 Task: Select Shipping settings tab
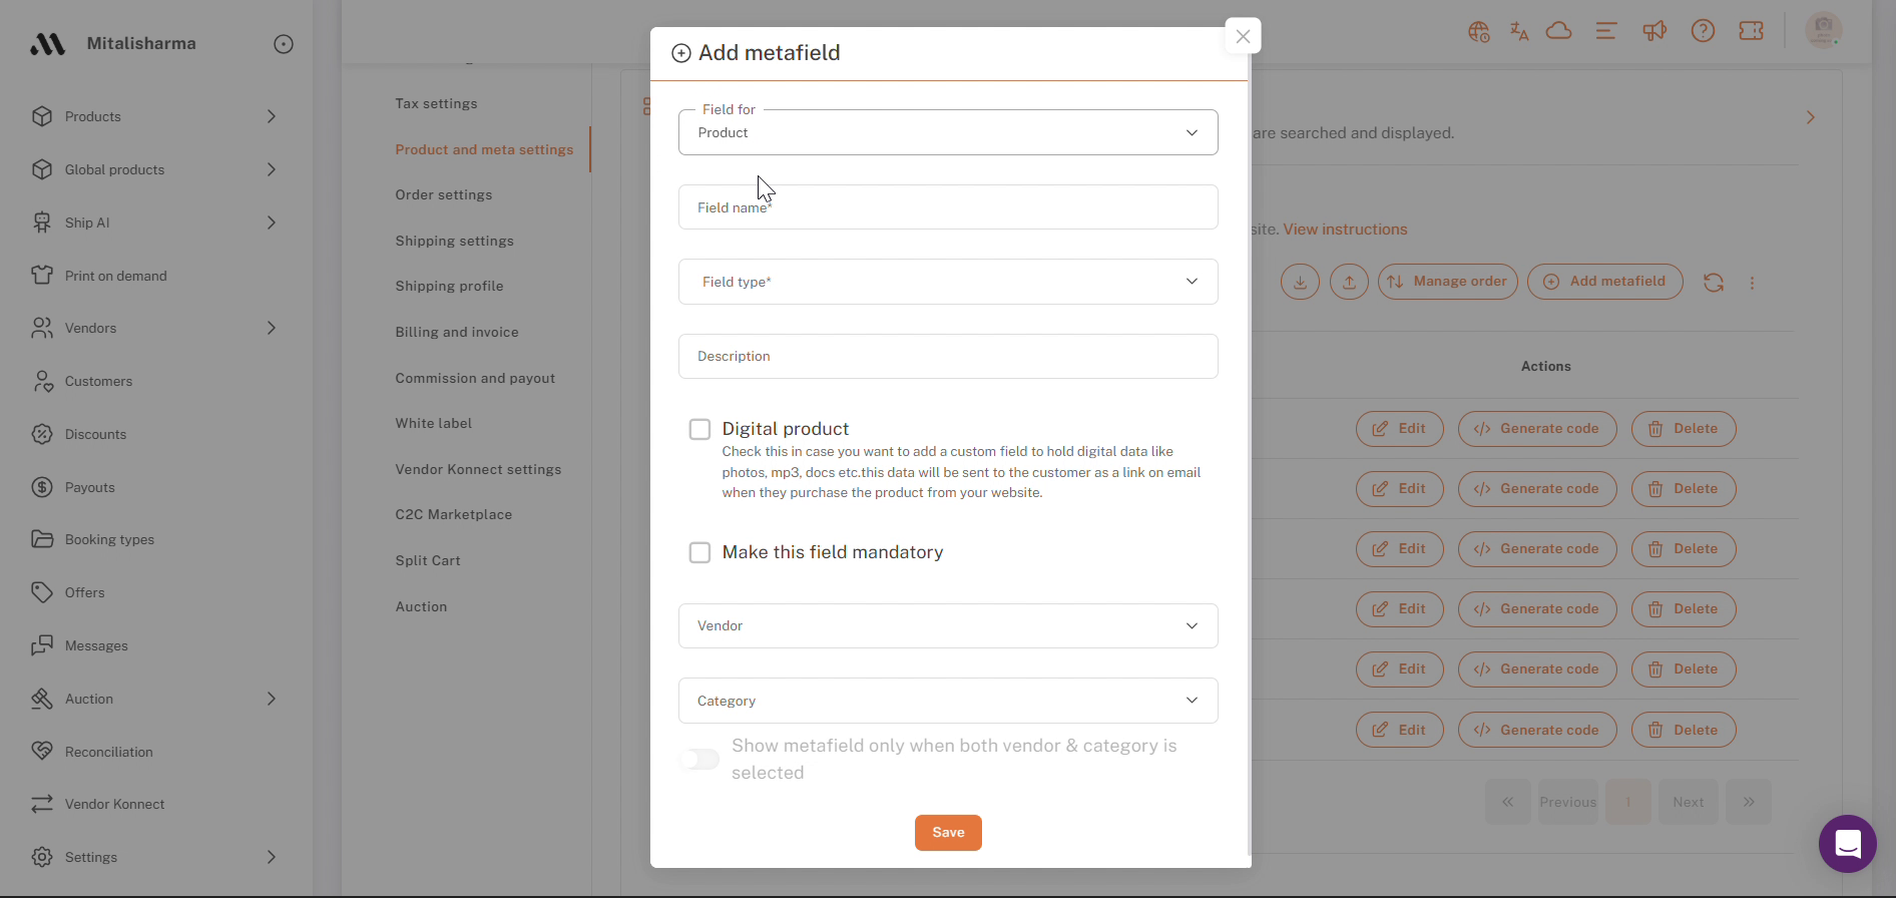454,241
